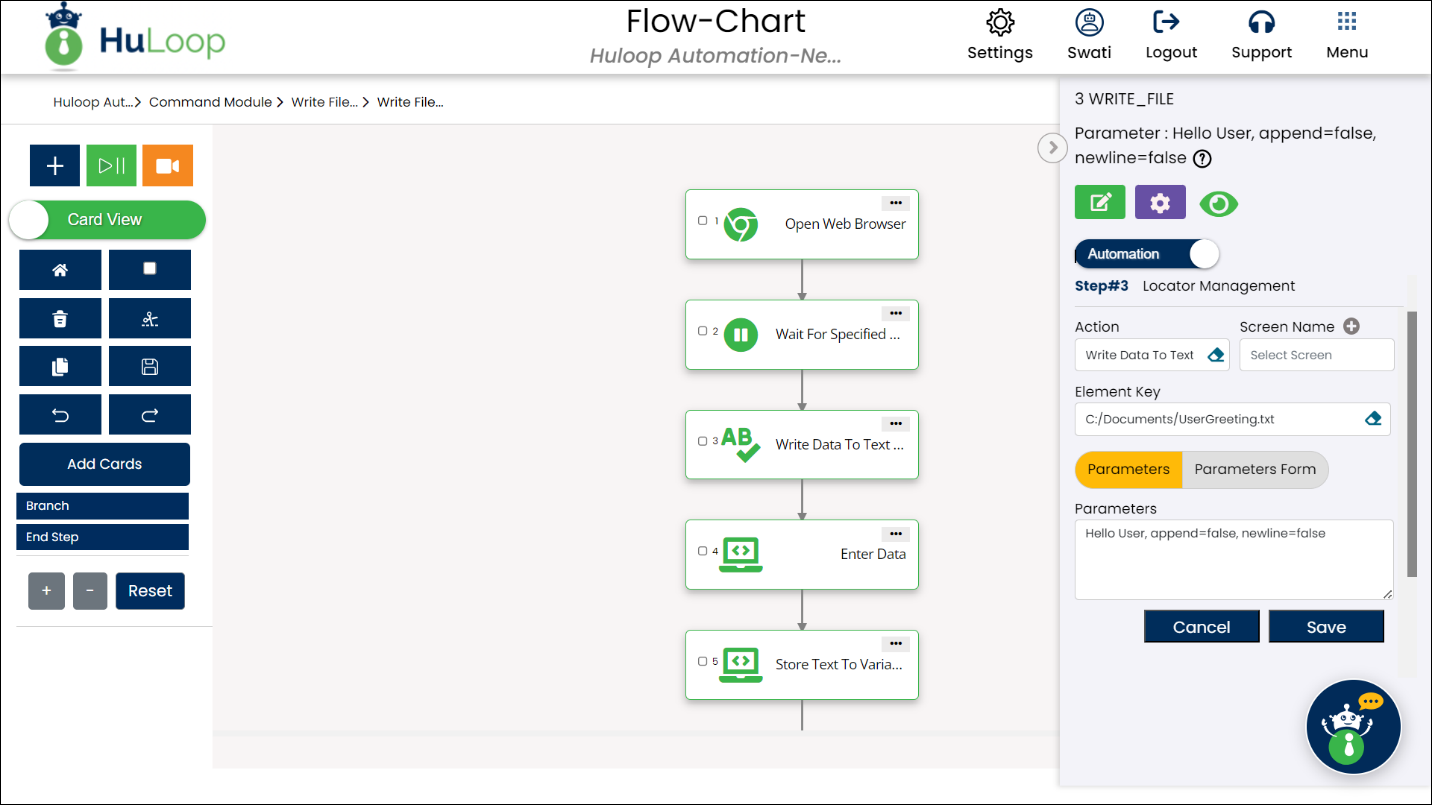Open the Menu grid in header
Image resolution: width=1432 pixels, height=805 pixels.
click(x=1346, y=35)
